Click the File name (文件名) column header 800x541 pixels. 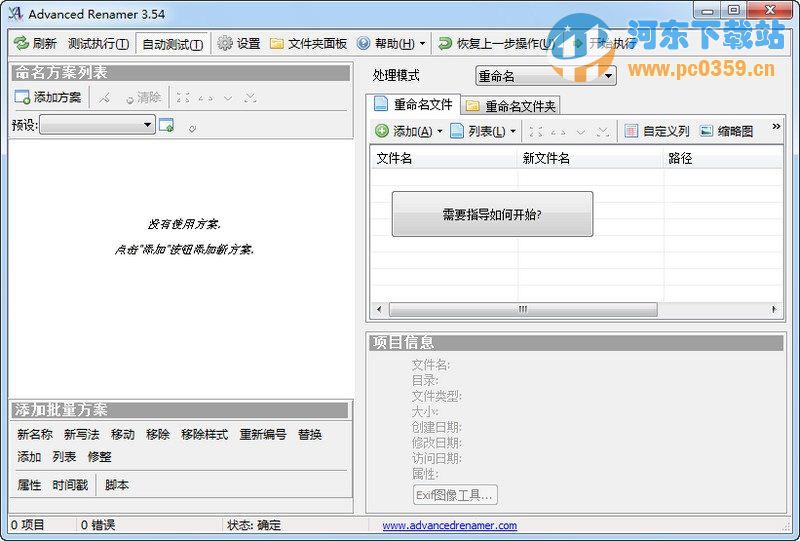pos(443,158)
